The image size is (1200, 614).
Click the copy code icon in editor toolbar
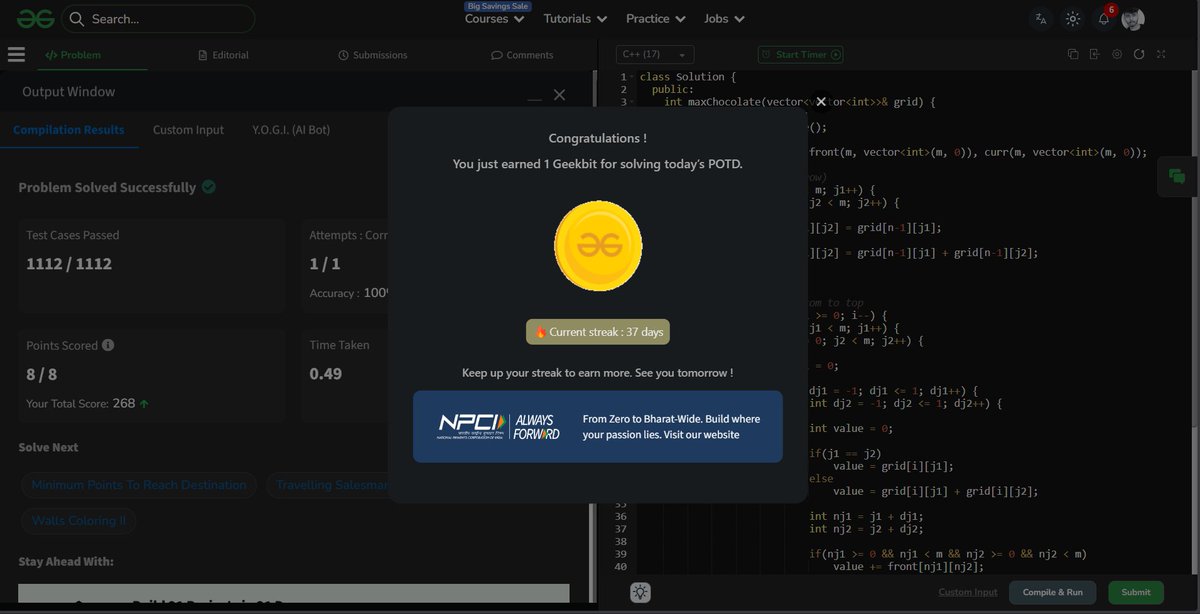pos(1073,54)
